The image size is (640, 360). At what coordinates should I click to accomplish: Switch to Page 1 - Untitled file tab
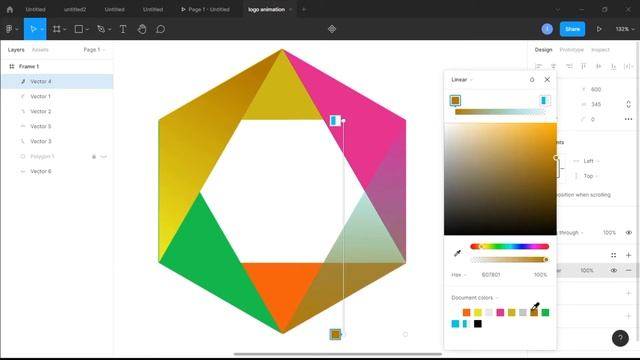click(x=205, y=9)
